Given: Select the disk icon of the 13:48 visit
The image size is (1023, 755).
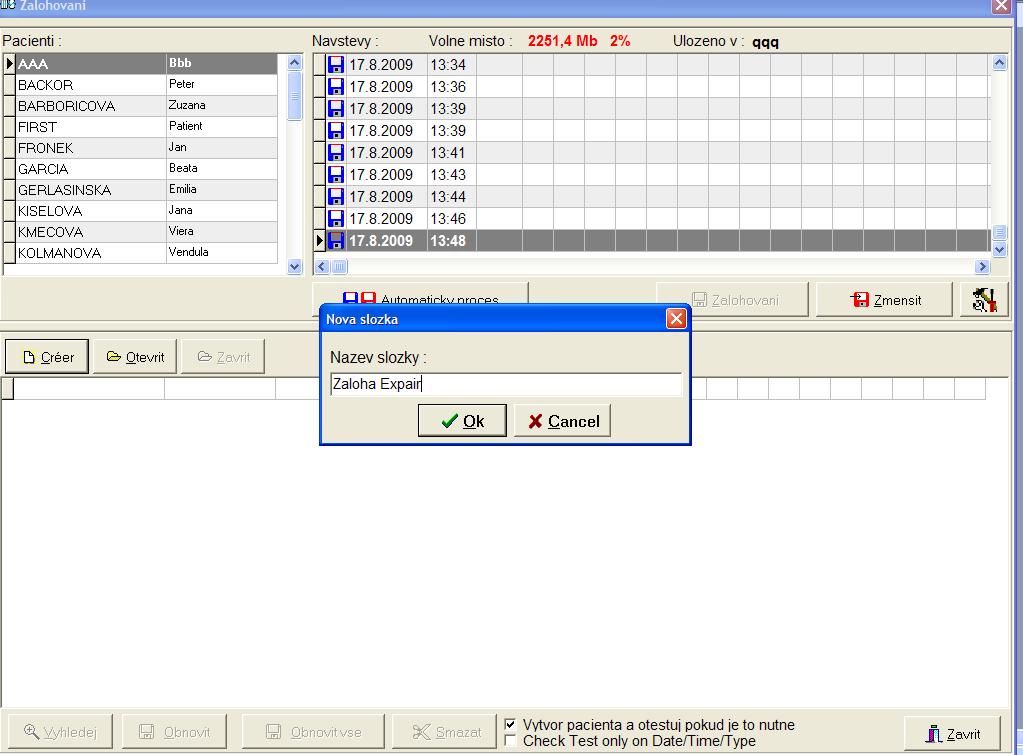Looking at the screenshot, I should pyautogui.click(x=335, y=240).
